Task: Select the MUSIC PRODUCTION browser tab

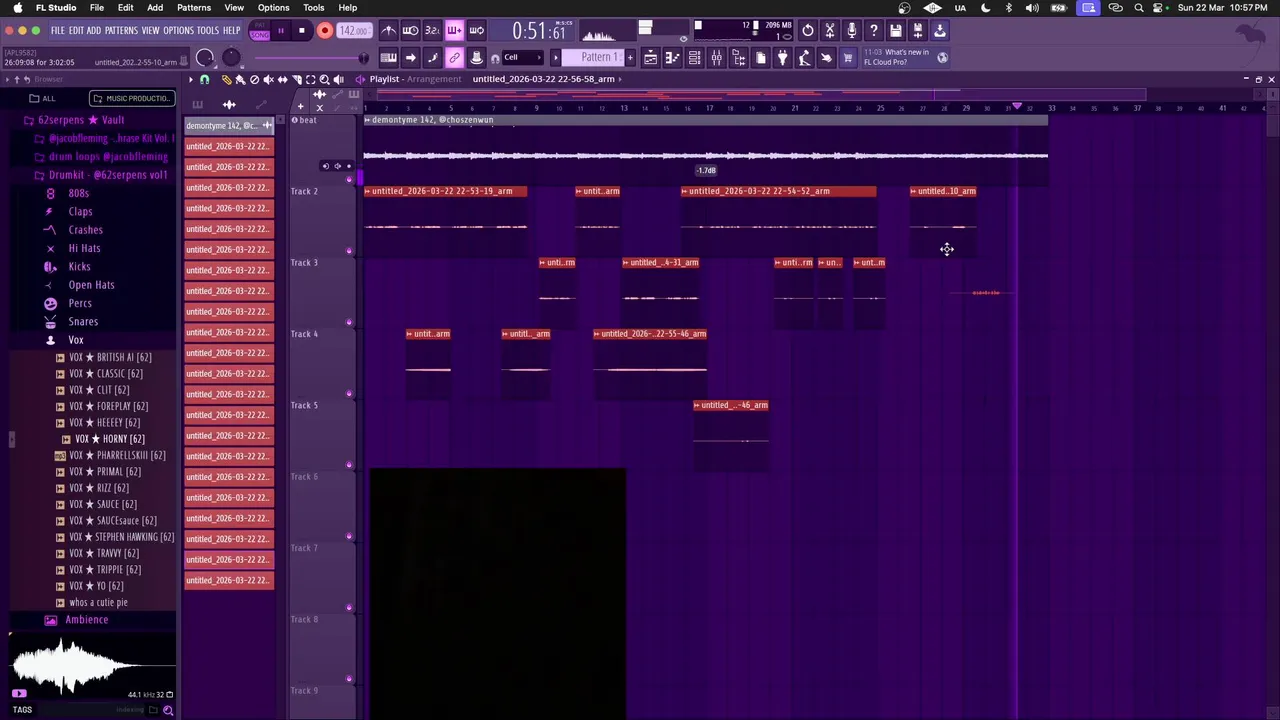Action: tap(132, 98)
